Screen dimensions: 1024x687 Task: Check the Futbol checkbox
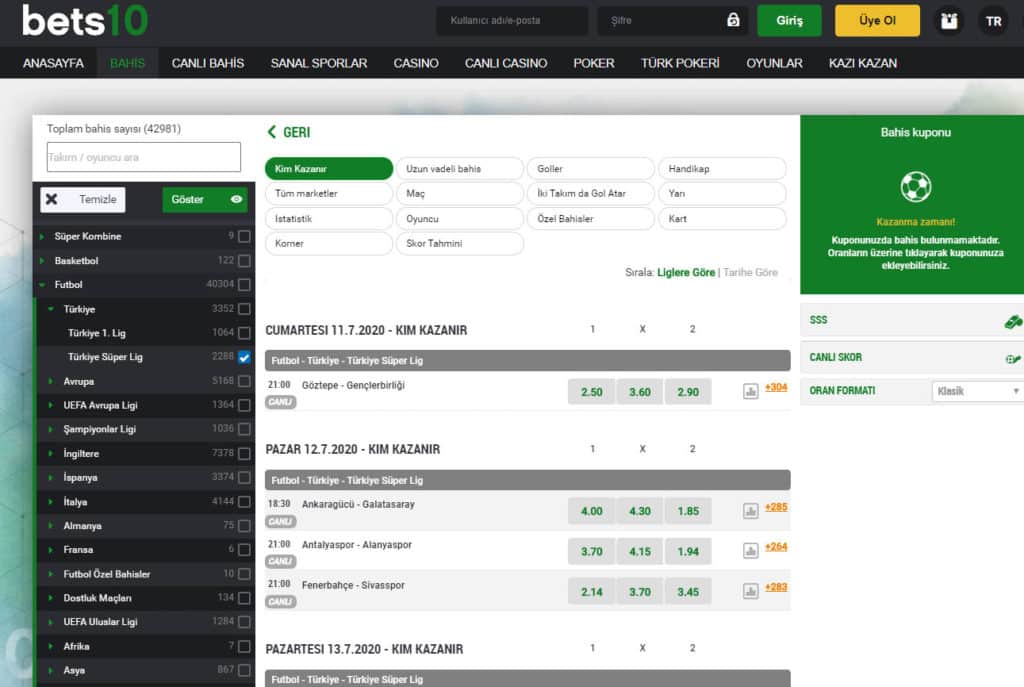click(x=244, y=285)
